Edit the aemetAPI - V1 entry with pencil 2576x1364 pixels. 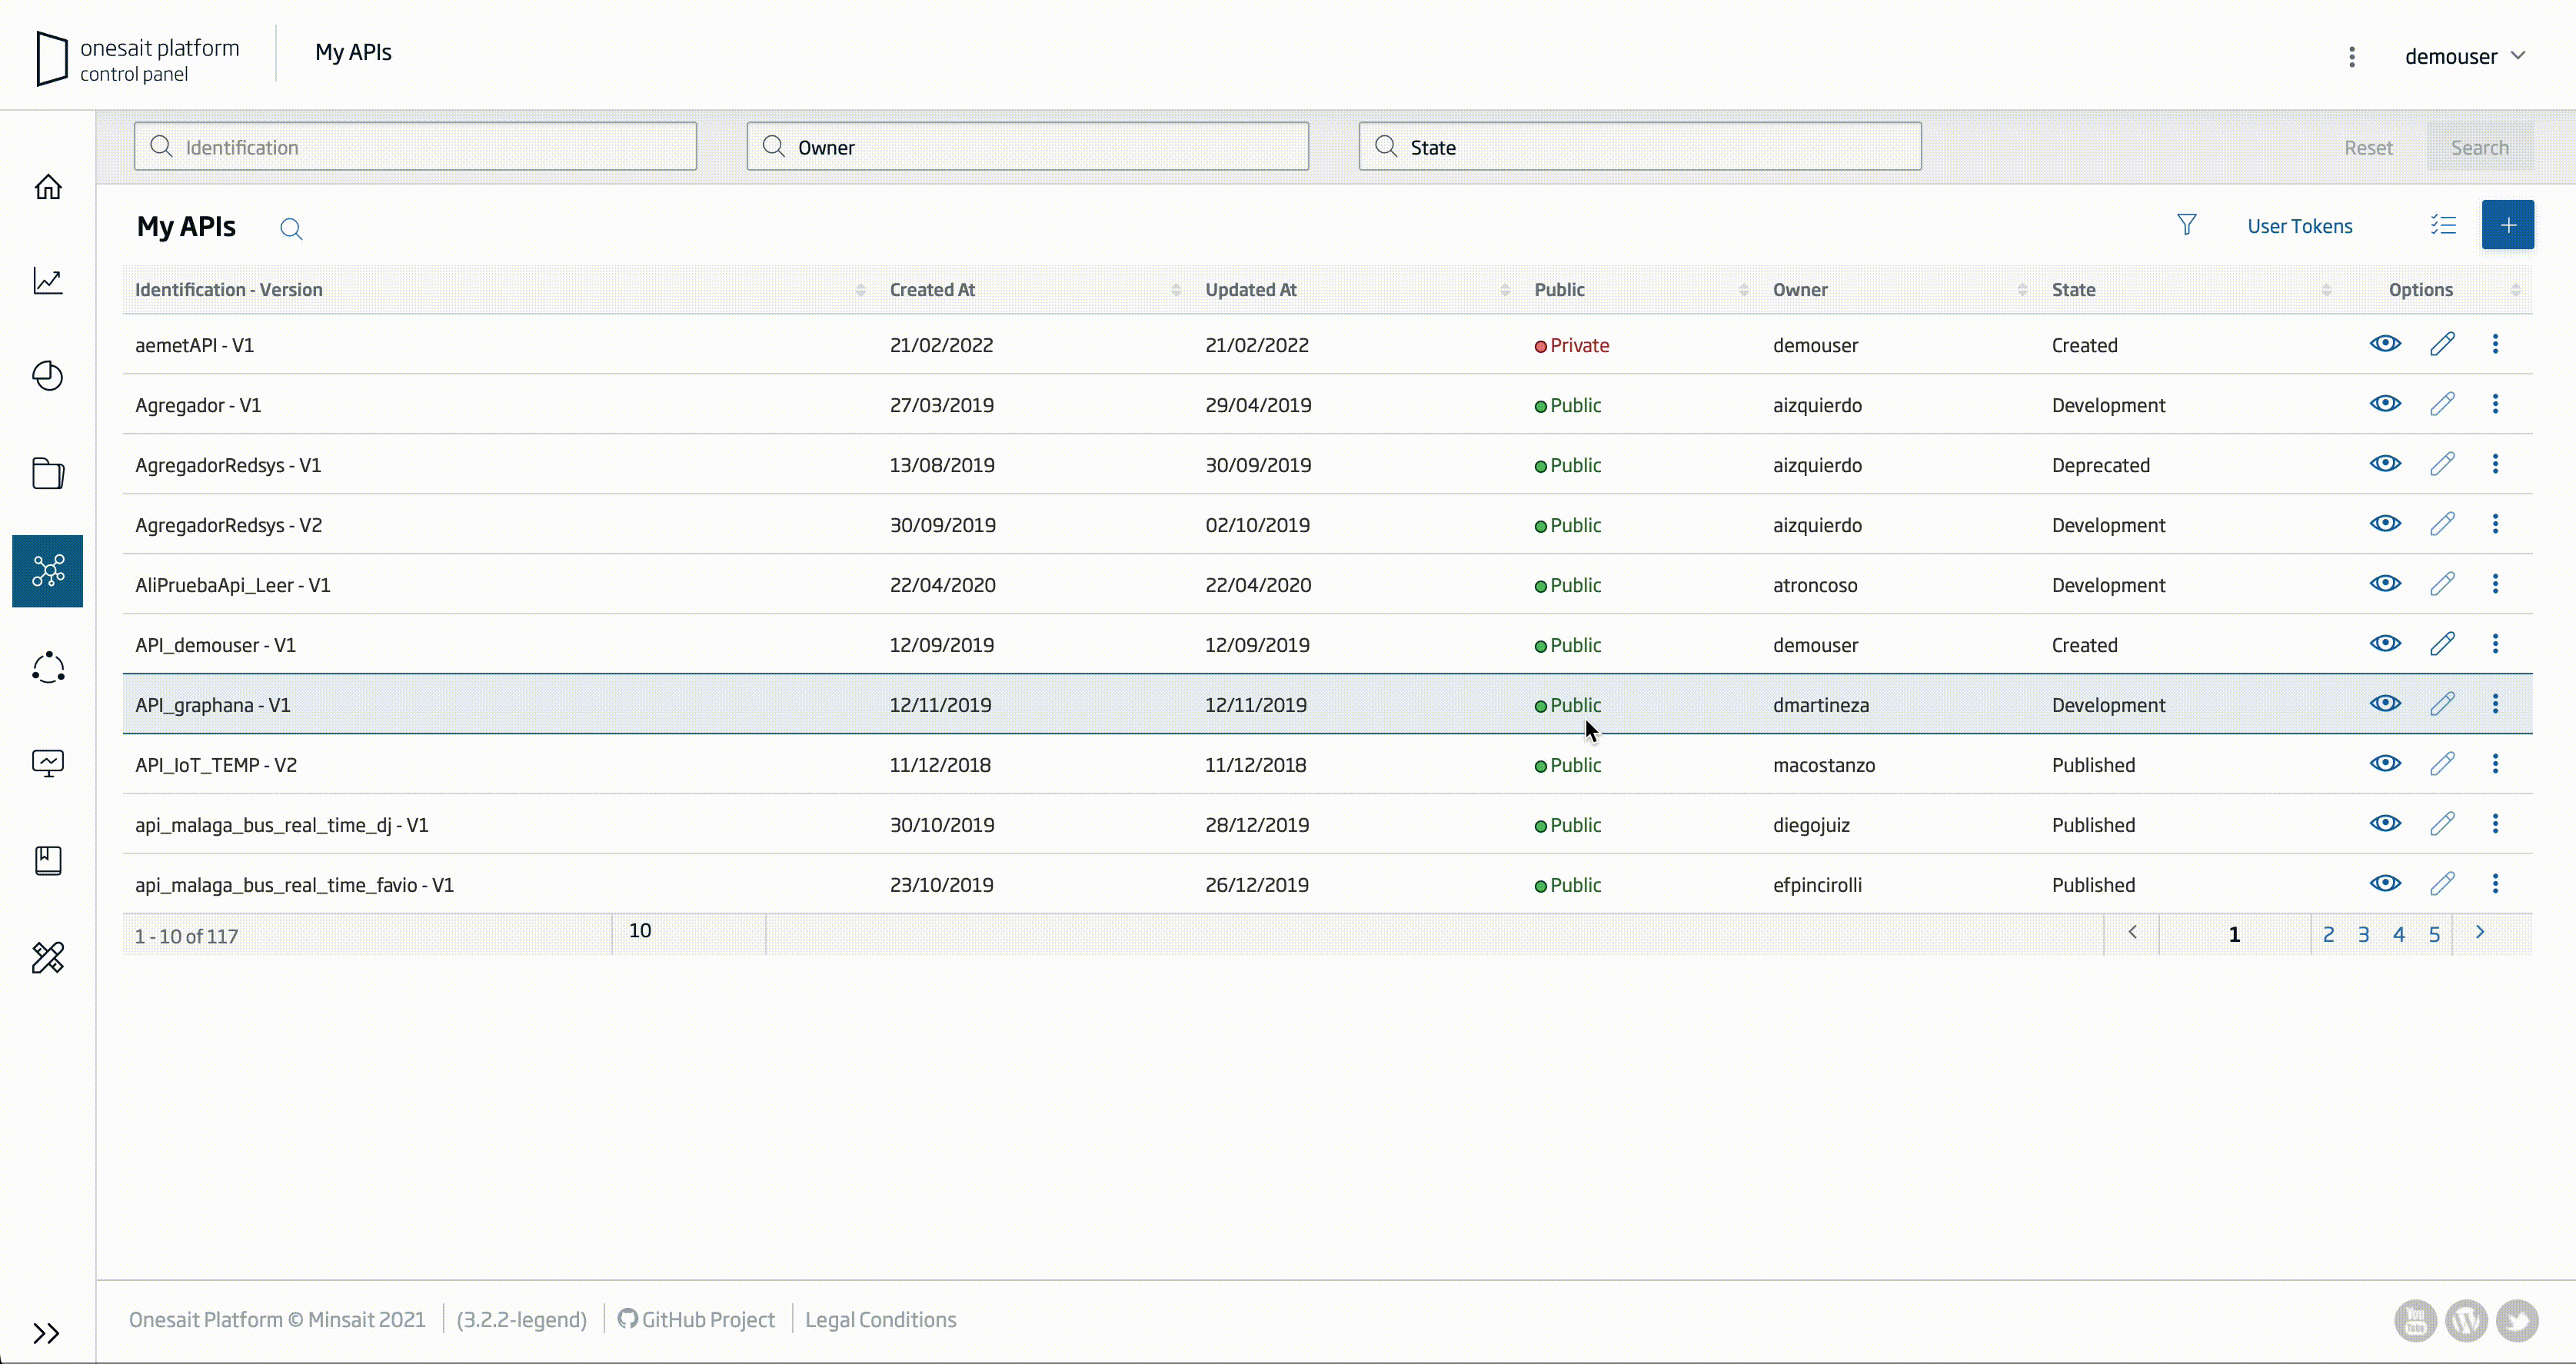click(2442, 344)
